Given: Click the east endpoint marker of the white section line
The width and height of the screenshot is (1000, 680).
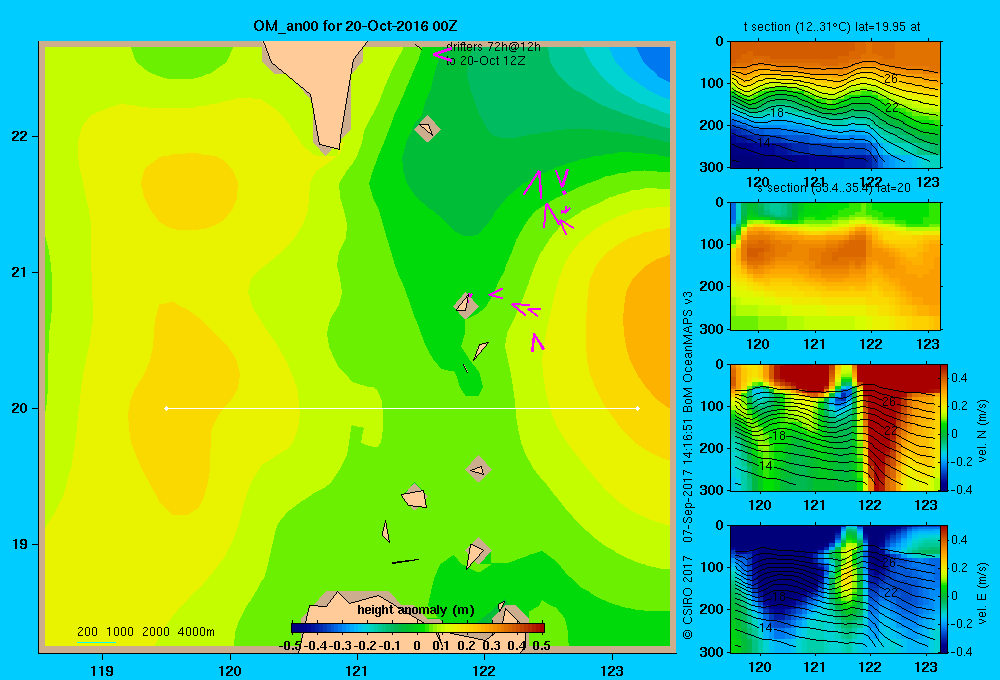Looking at the screenshot, I should tap(638, 408).
